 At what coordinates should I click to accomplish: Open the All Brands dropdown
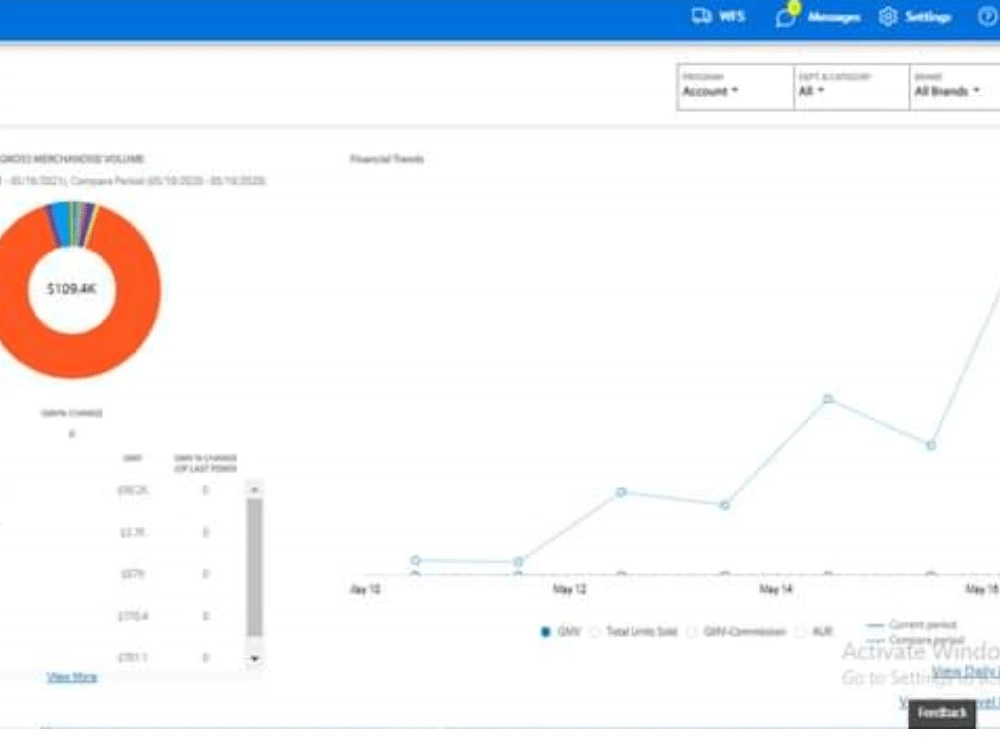(955, 87)
